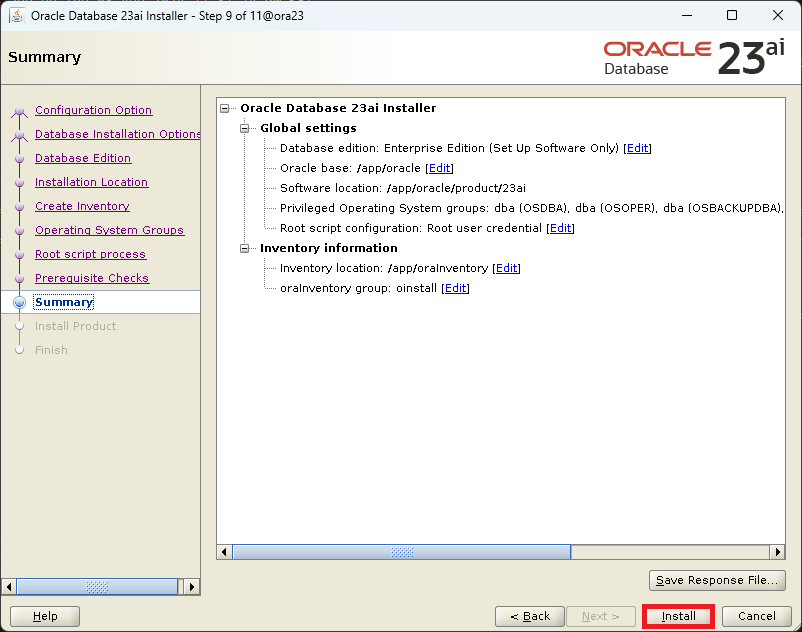Click the Root script process step bullet
Image resolution: width=802 pixels, height=632 pixels.
[x=19, y=255]
